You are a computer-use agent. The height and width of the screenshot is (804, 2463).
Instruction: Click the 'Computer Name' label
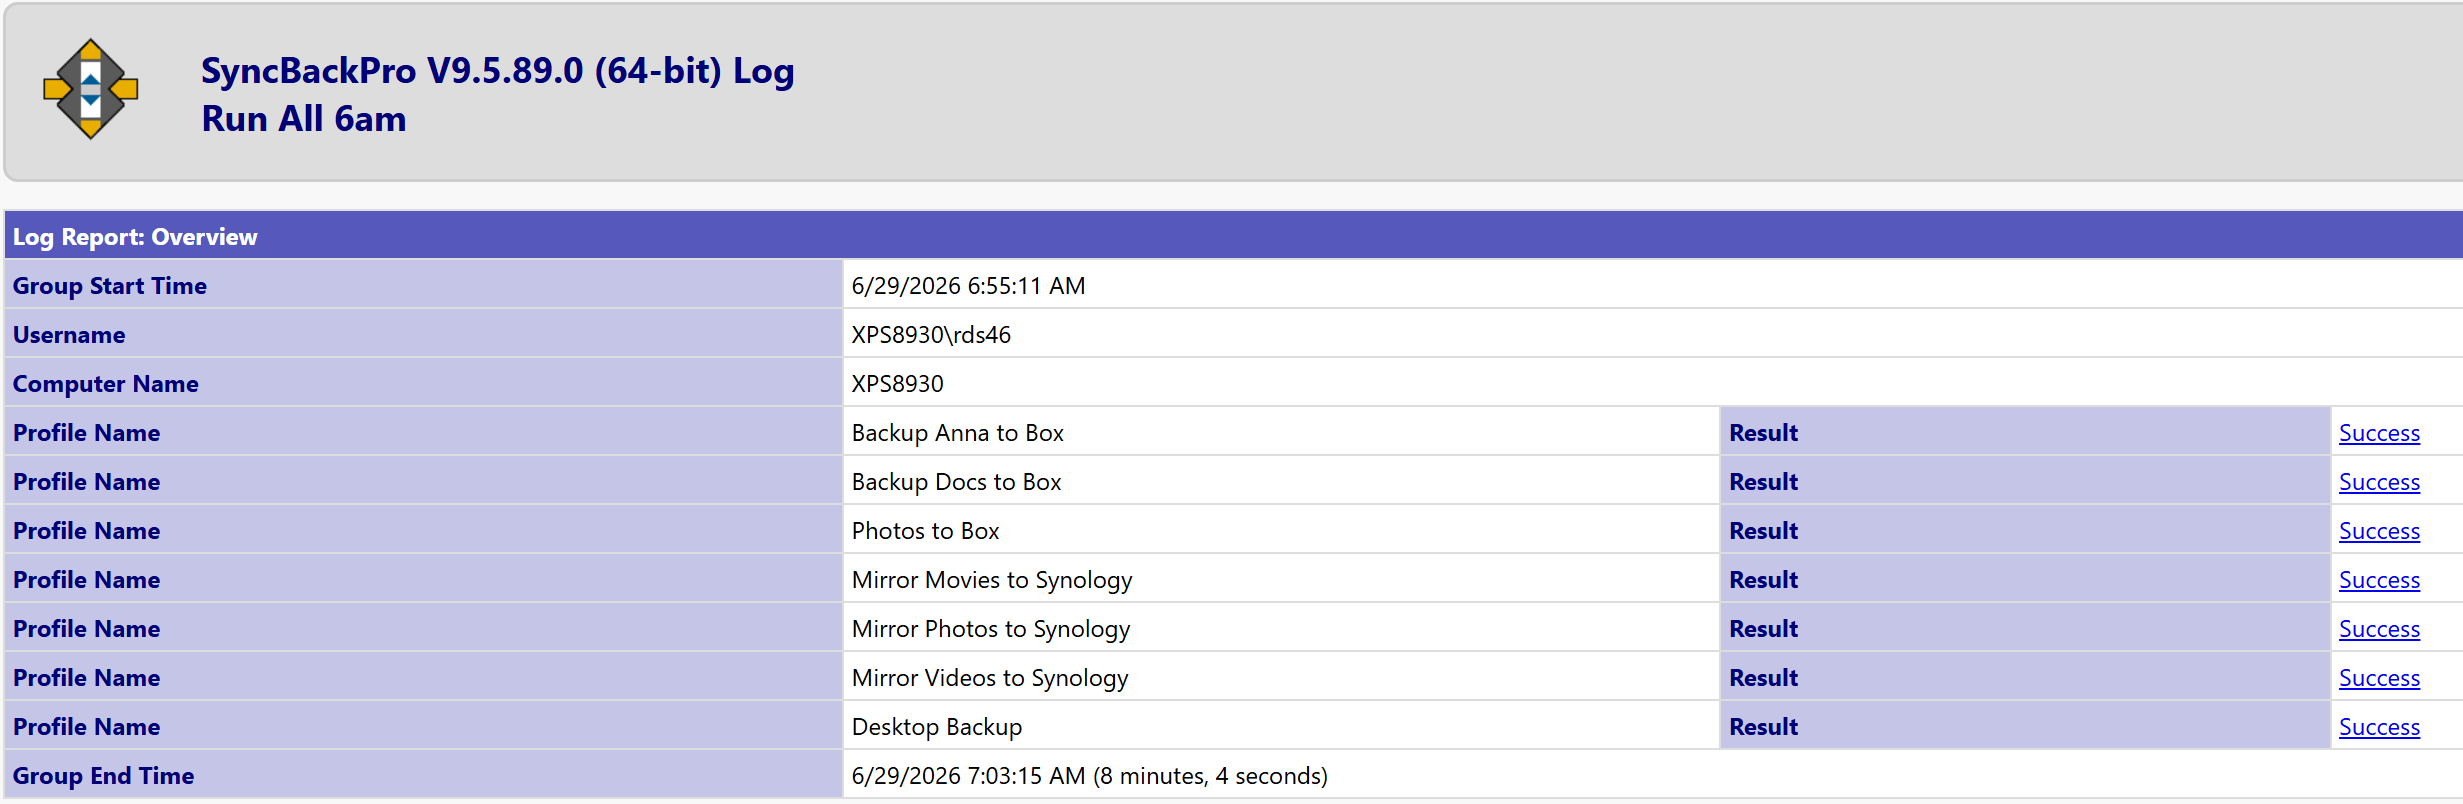tap(106, 384)
